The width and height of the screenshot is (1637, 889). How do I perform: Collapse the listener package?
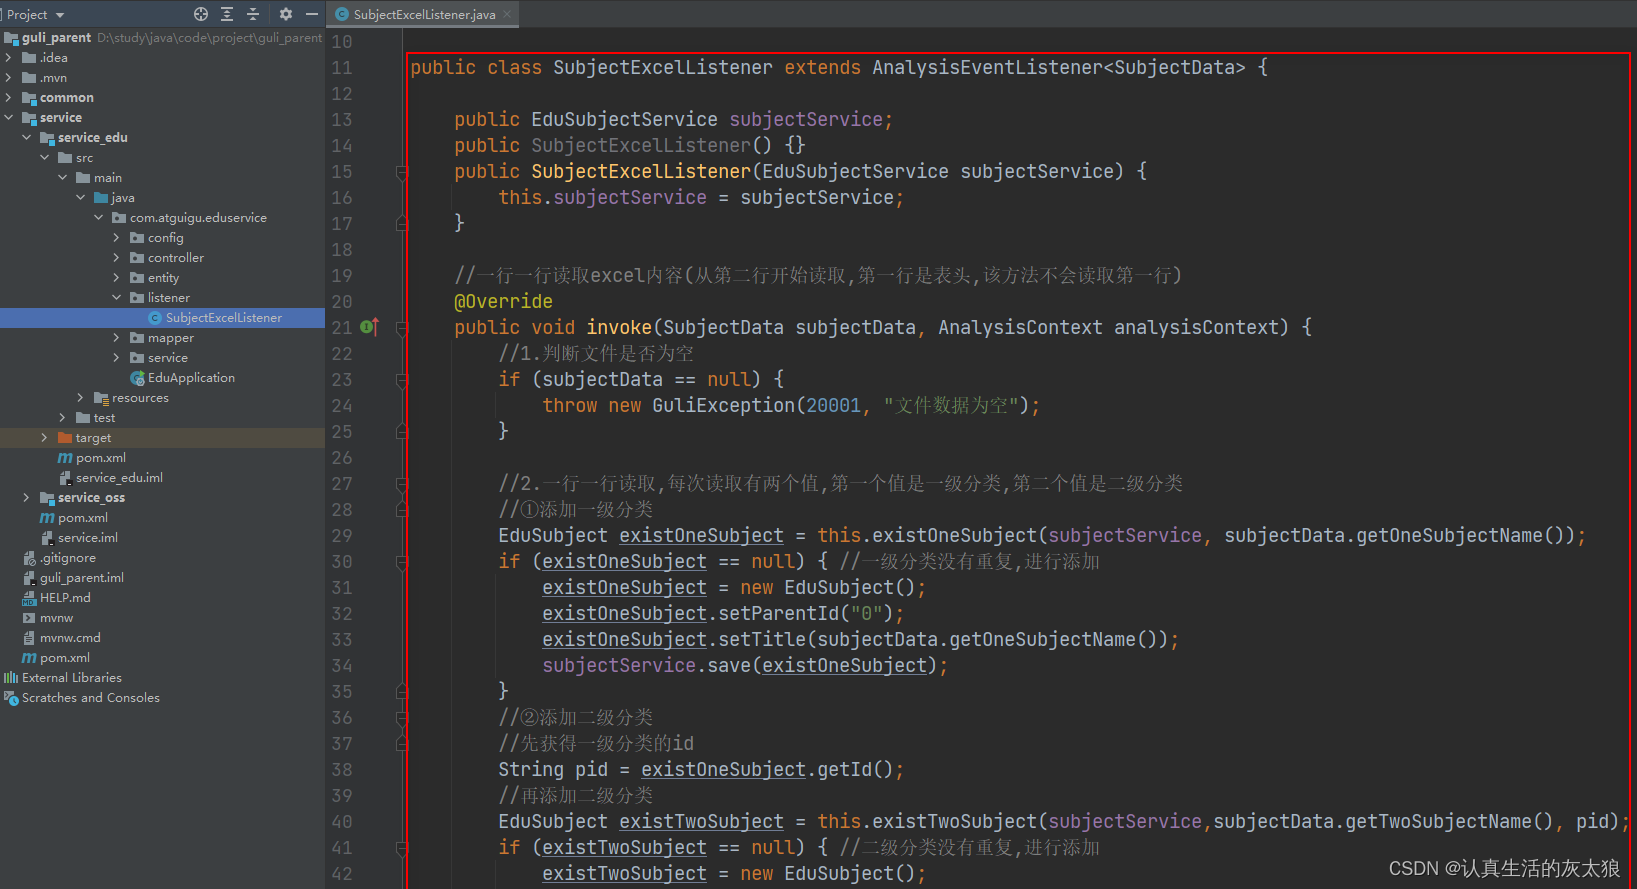point(117,298)
